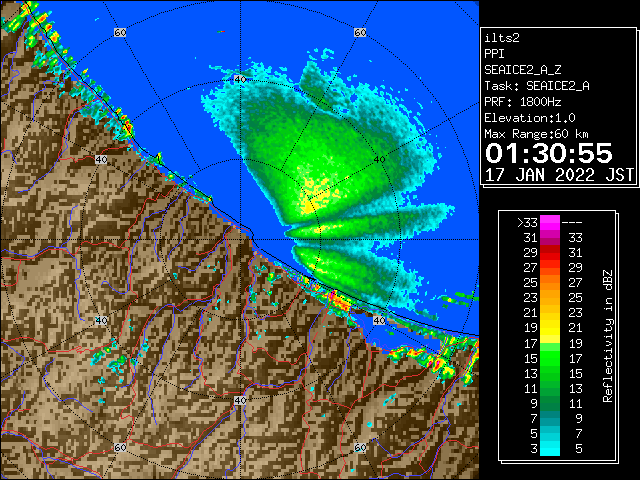This screenshot has width=640, height=480.
Task: Click the "40" range label due south of center
Action: pyautogui.click(x=240, y=400)
